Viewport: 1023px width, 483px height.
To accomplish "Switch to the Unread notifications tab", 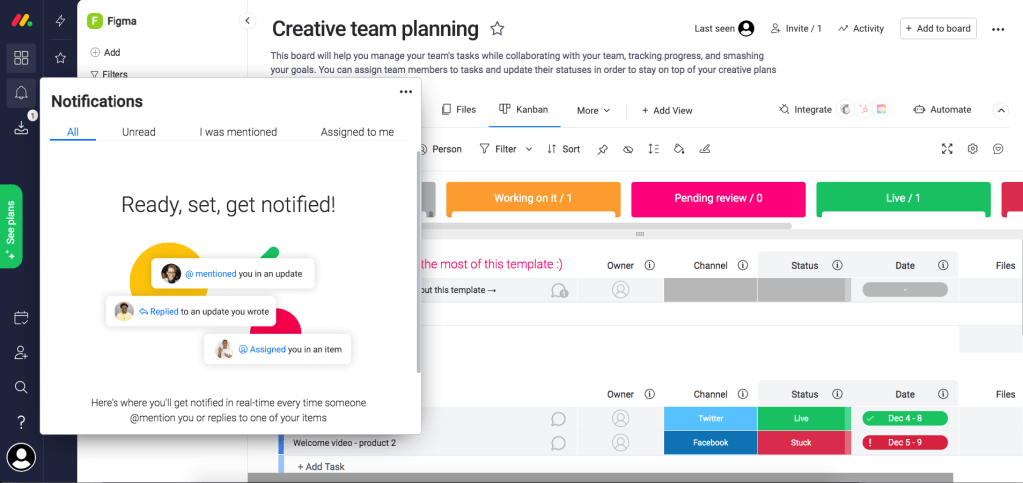I will pyautogui.click(x=139, y=132).
